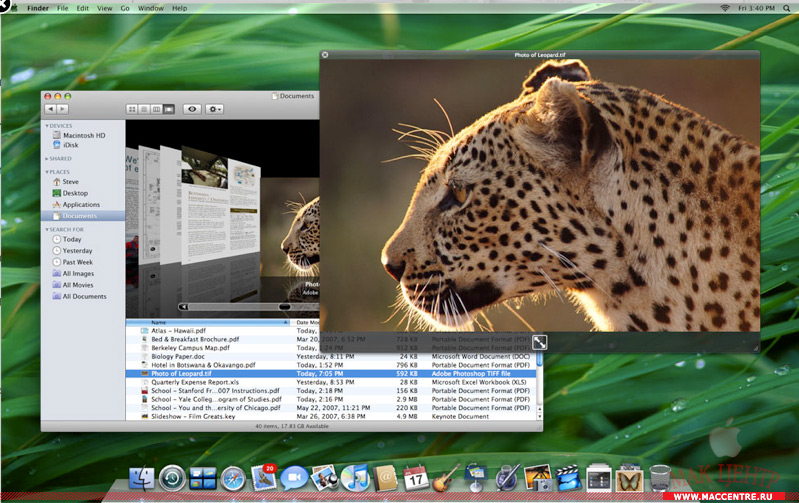Open Preview app in the Dock

(x=325, y=478)
